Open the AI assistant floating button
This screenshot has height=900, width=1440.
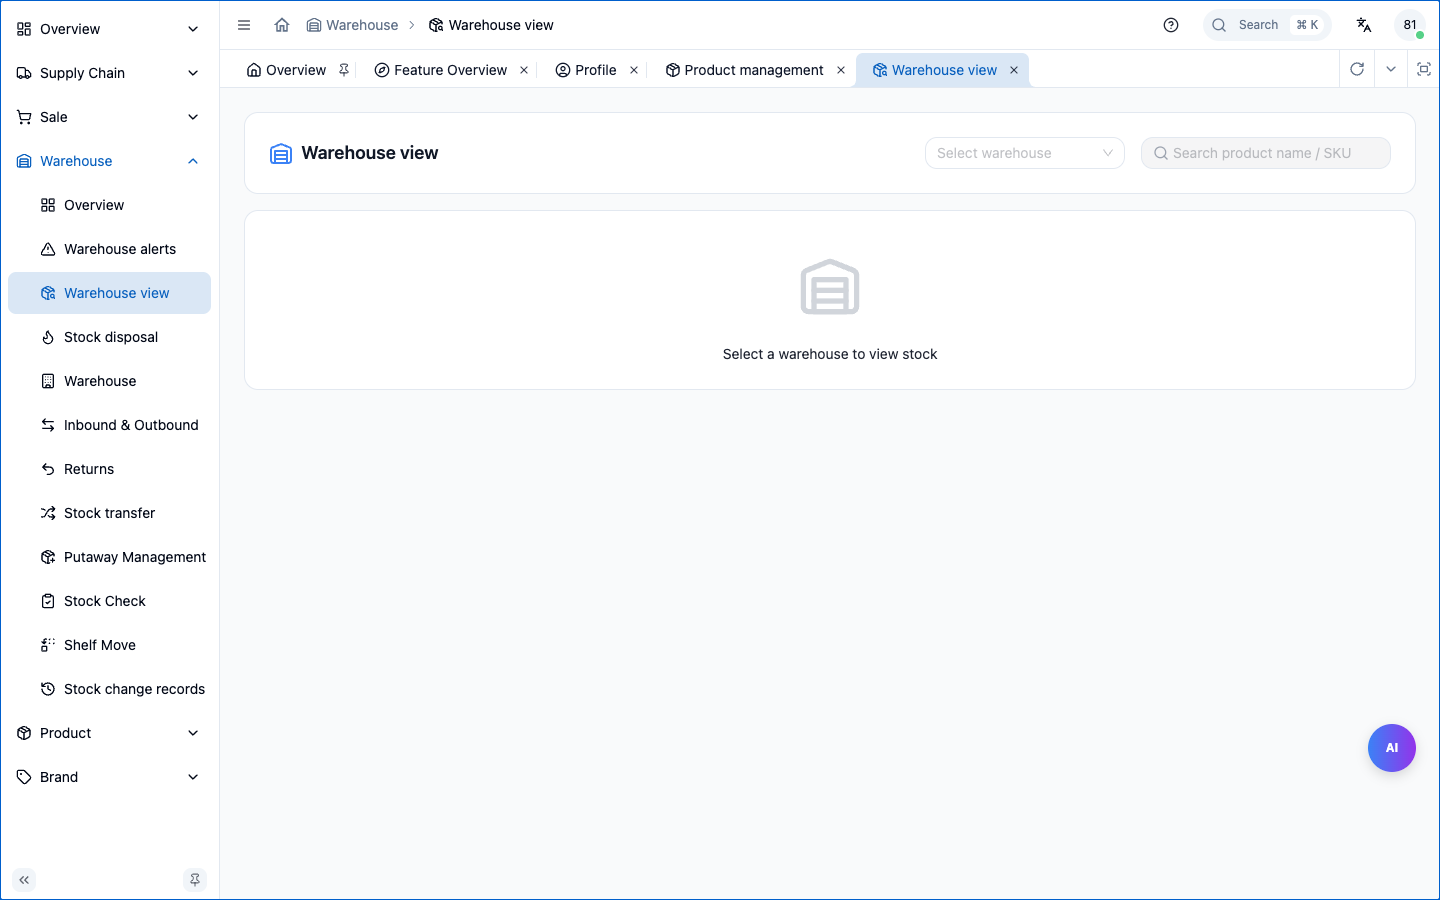click(1392, 748)
